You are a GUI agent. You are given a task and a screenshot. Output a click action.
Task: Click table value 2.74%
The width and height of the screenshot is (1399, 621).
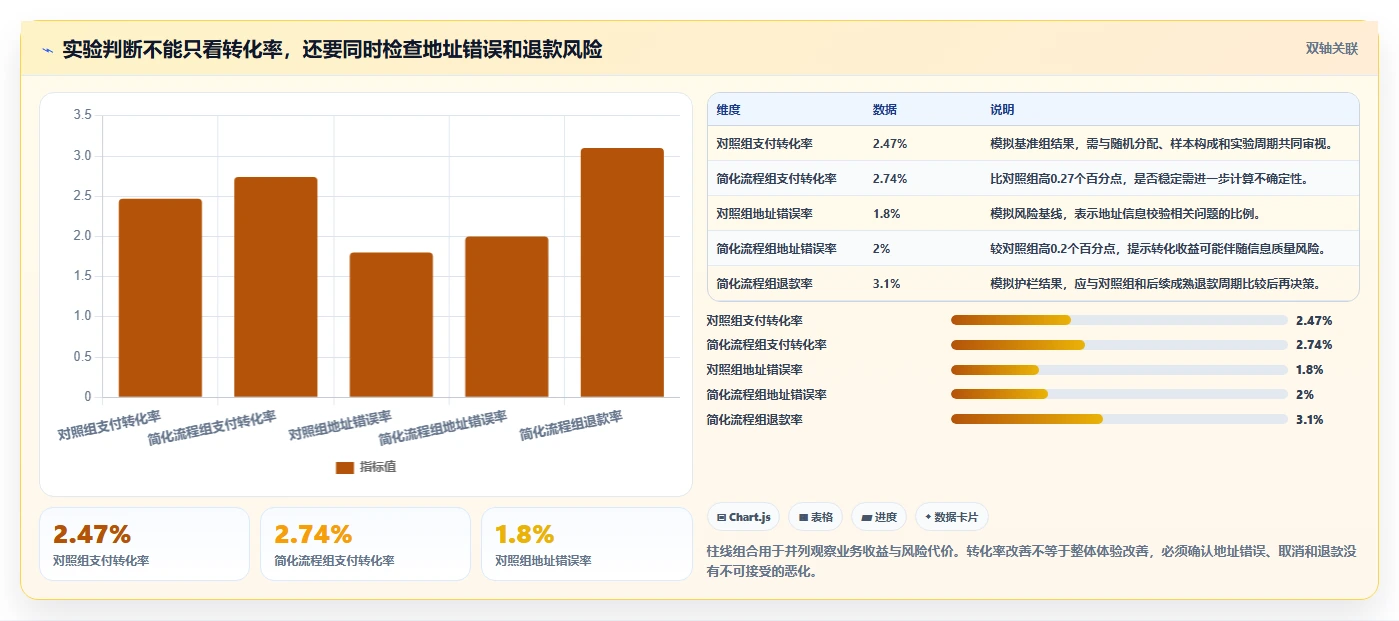point(889,179)
